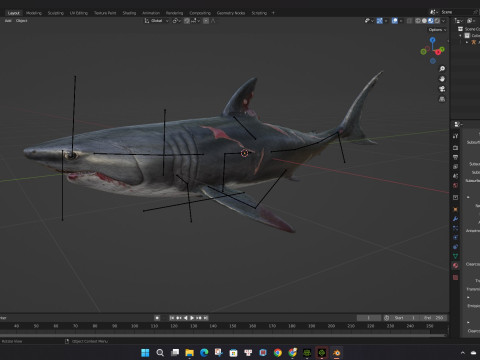Open the Options dropdown in the viewport
This screenshot has width=480, height=360.
pos(437,30)
